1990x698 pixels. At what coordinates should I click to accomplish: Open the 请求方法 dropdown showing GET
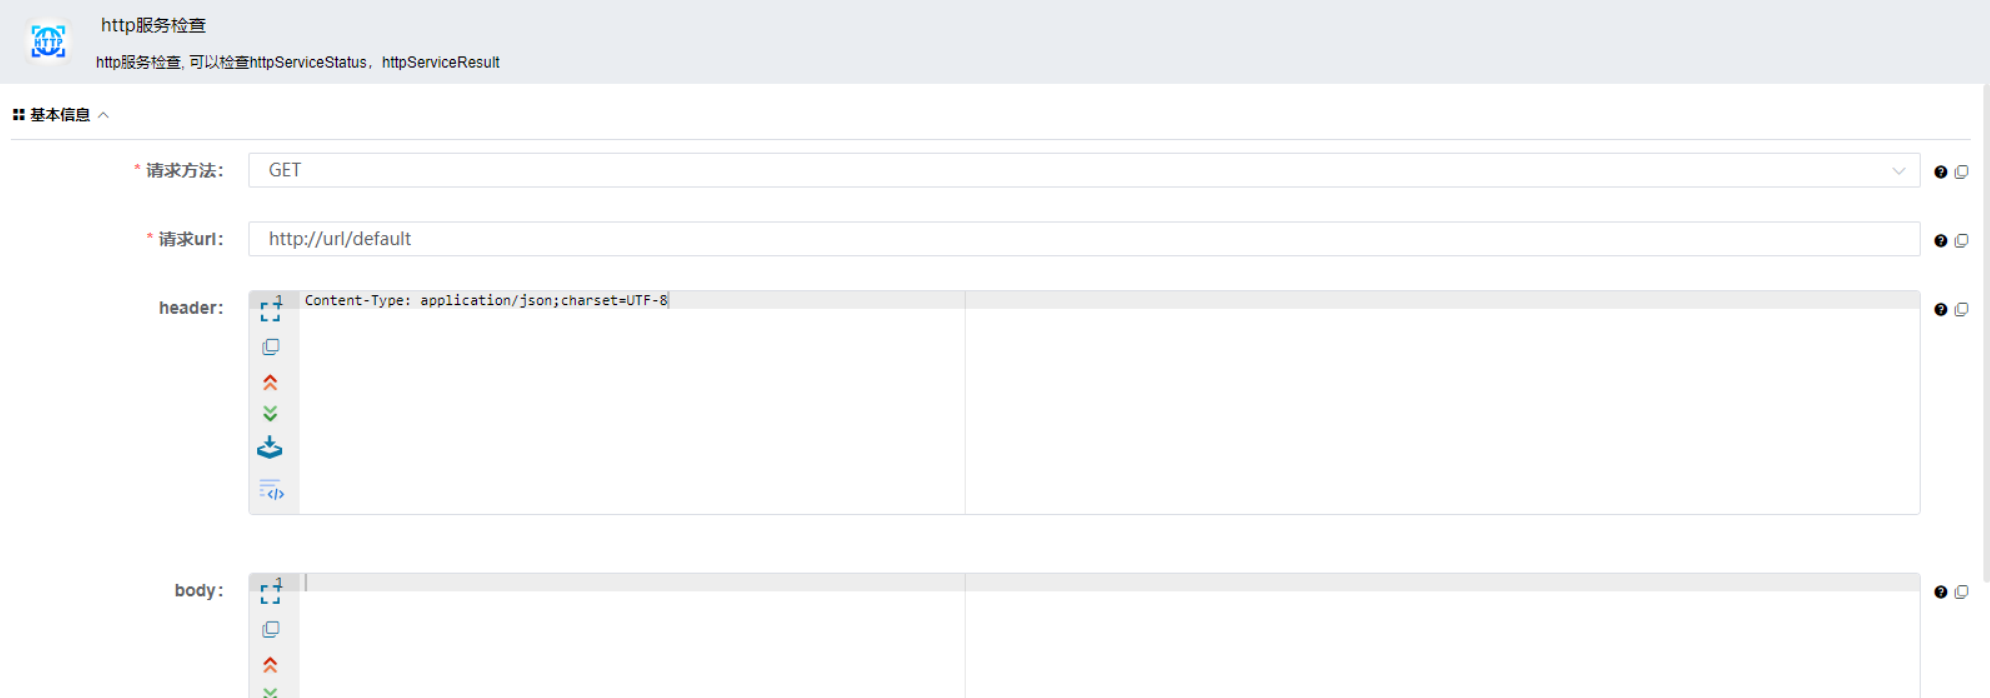1083,170
